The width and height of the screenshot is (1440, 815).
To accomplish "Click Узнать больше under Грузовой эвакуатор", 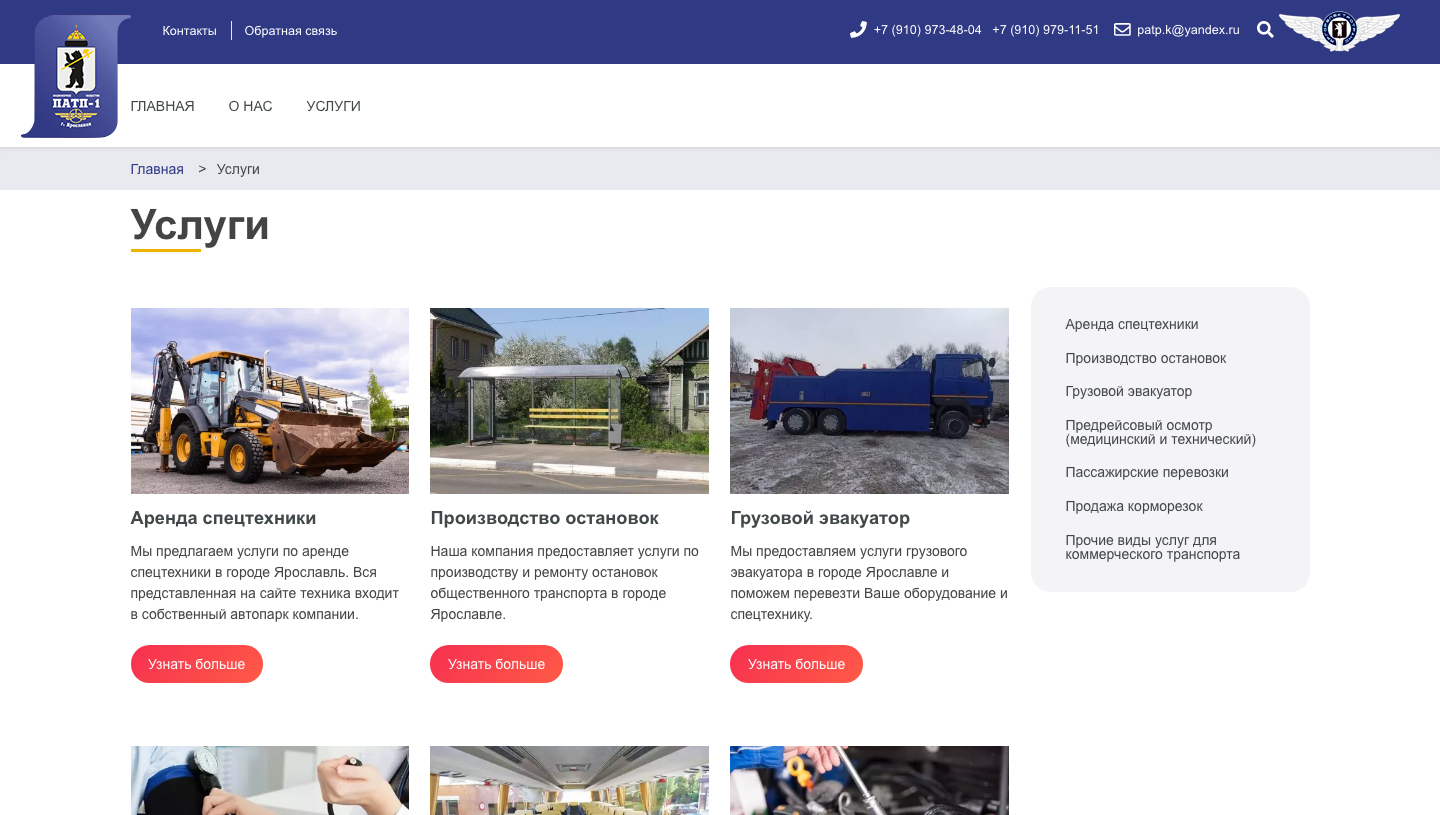I will (796, 664).
